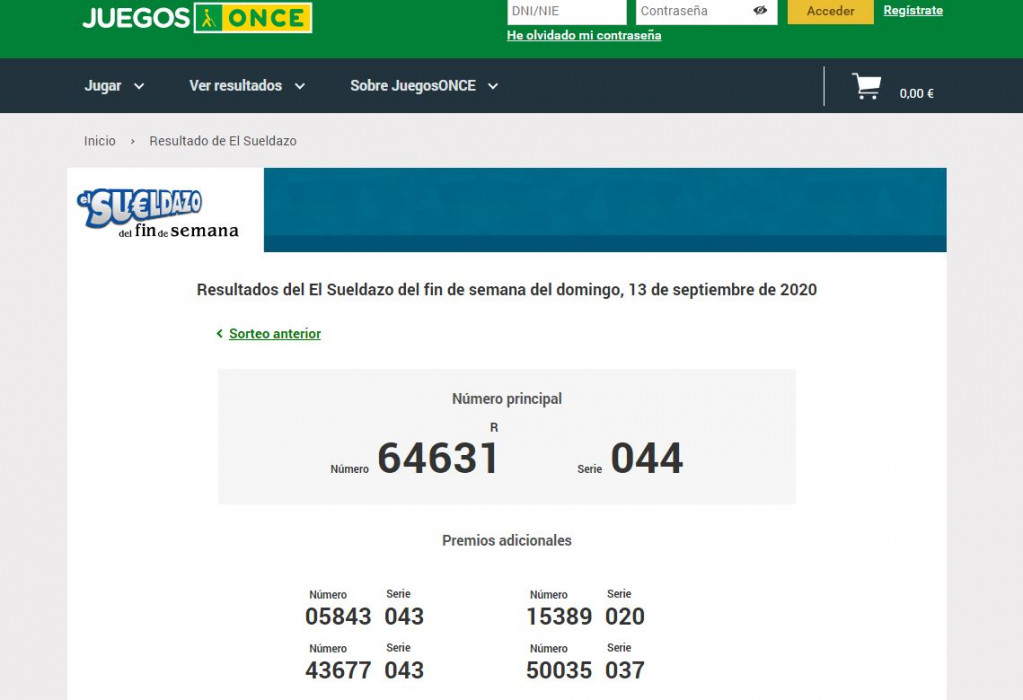Go to Inicio breadcrumb
Viewport: 1023px width, 700px height.
(x=100, y=141)
